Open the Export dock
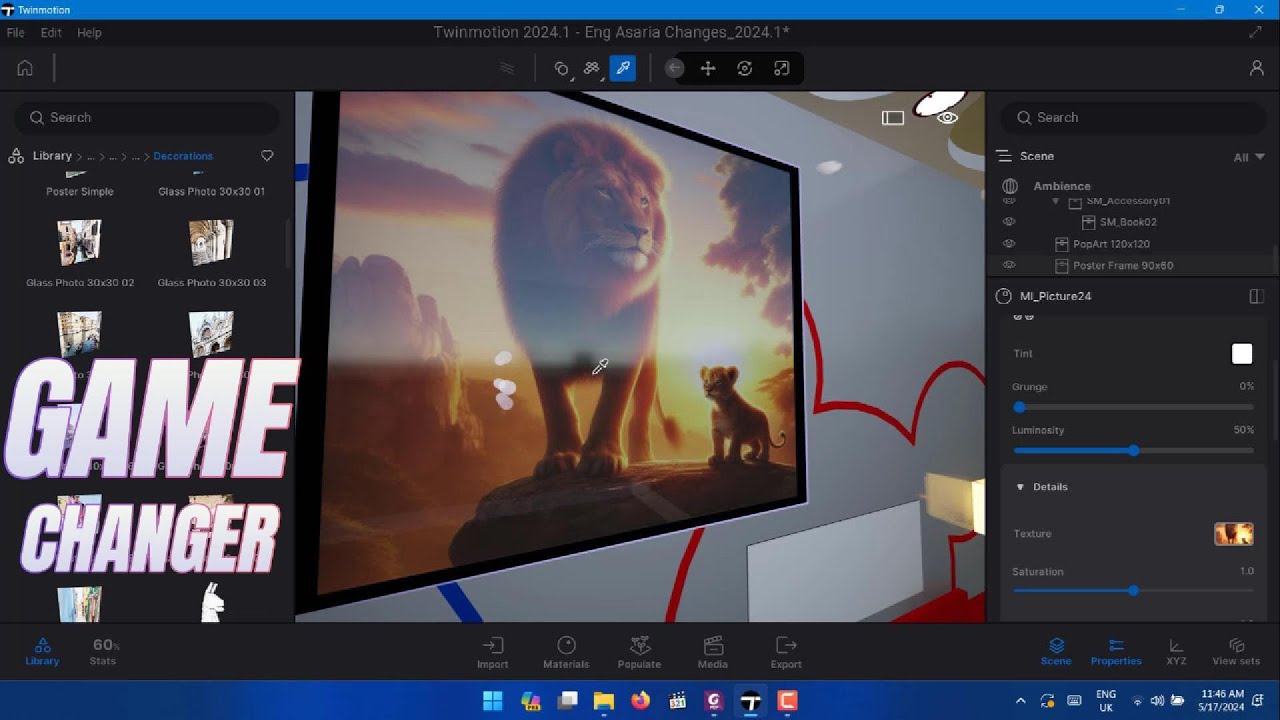 [786, 652]
